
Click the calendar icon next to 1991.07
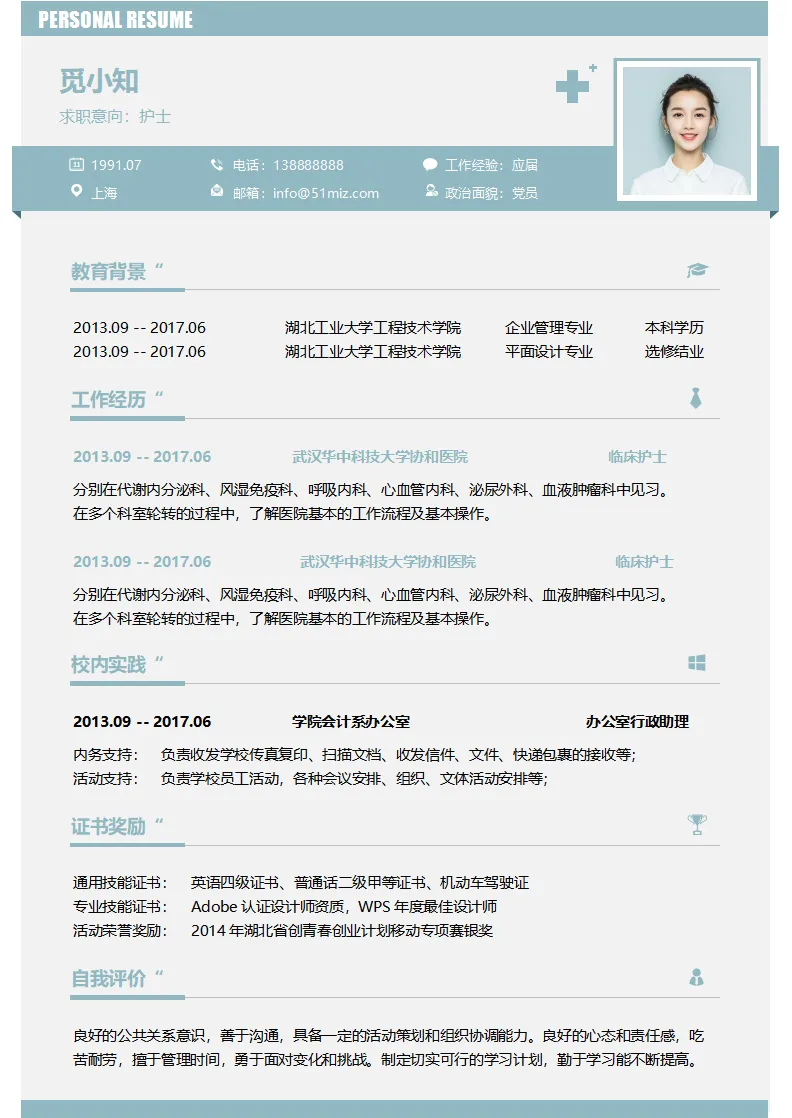76,165
